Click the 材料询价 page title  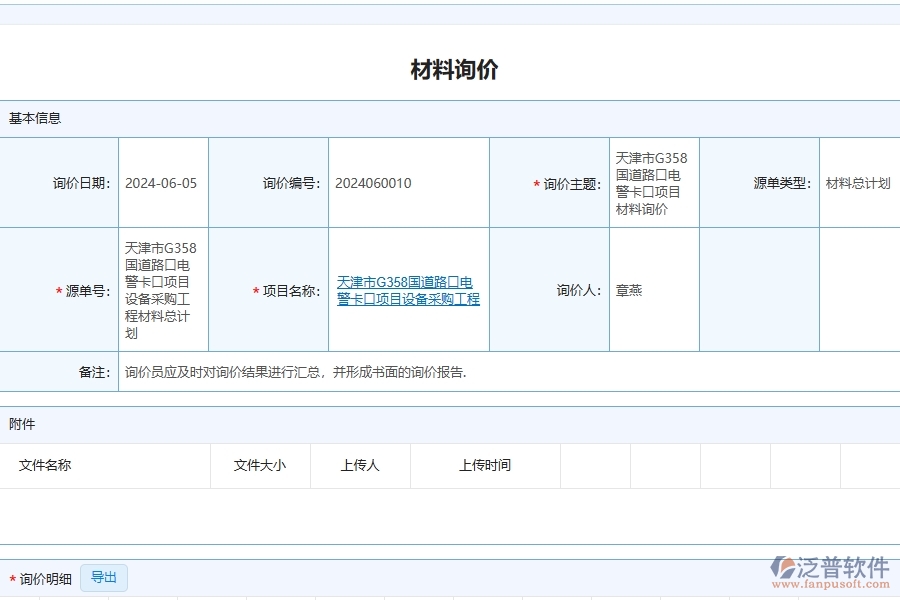tap(453, 69)
